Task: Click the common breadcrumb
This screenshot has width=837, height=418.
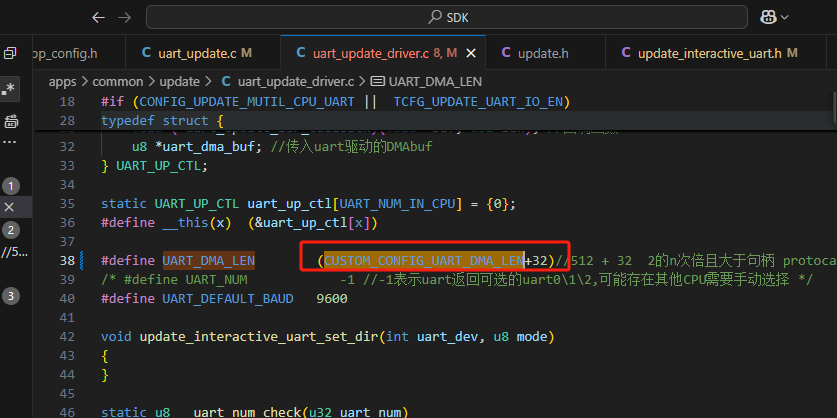Action: 117,82
